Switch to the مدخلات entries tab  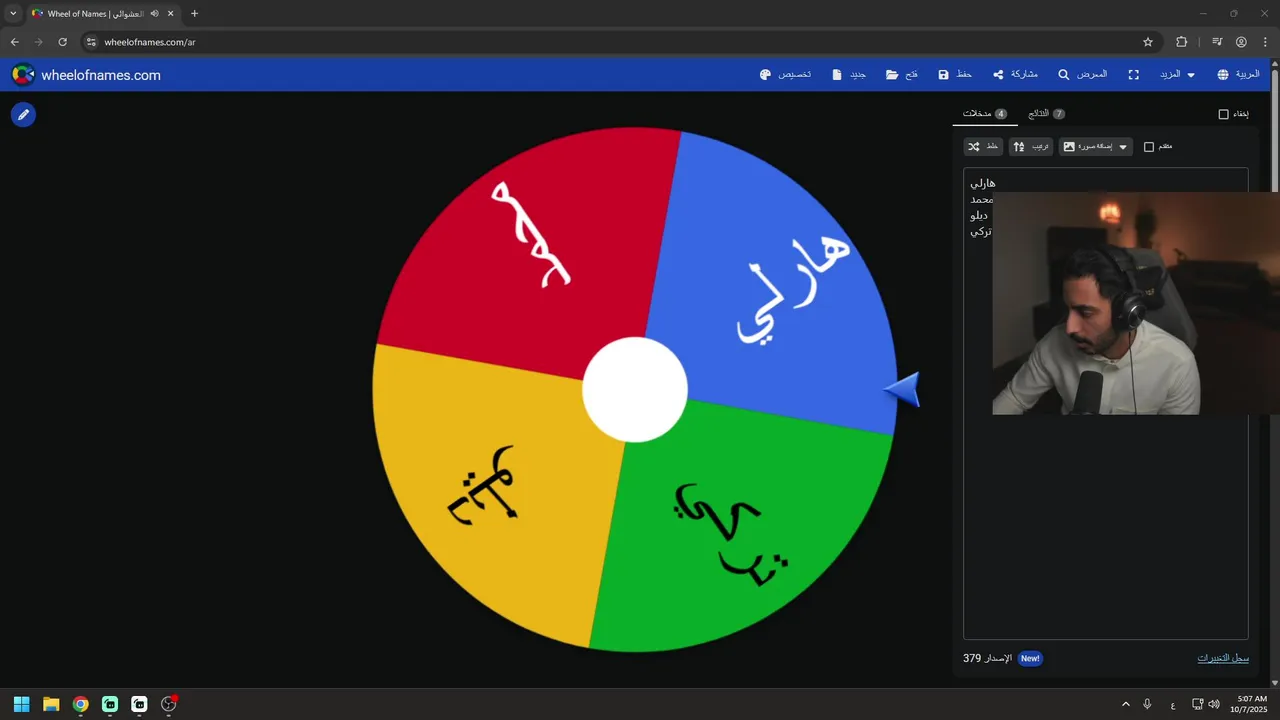985,114
